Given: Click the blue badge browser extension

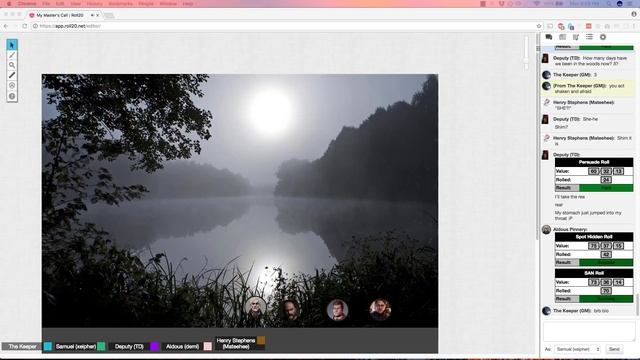Looking at the screenshot, I should (571, 26).
